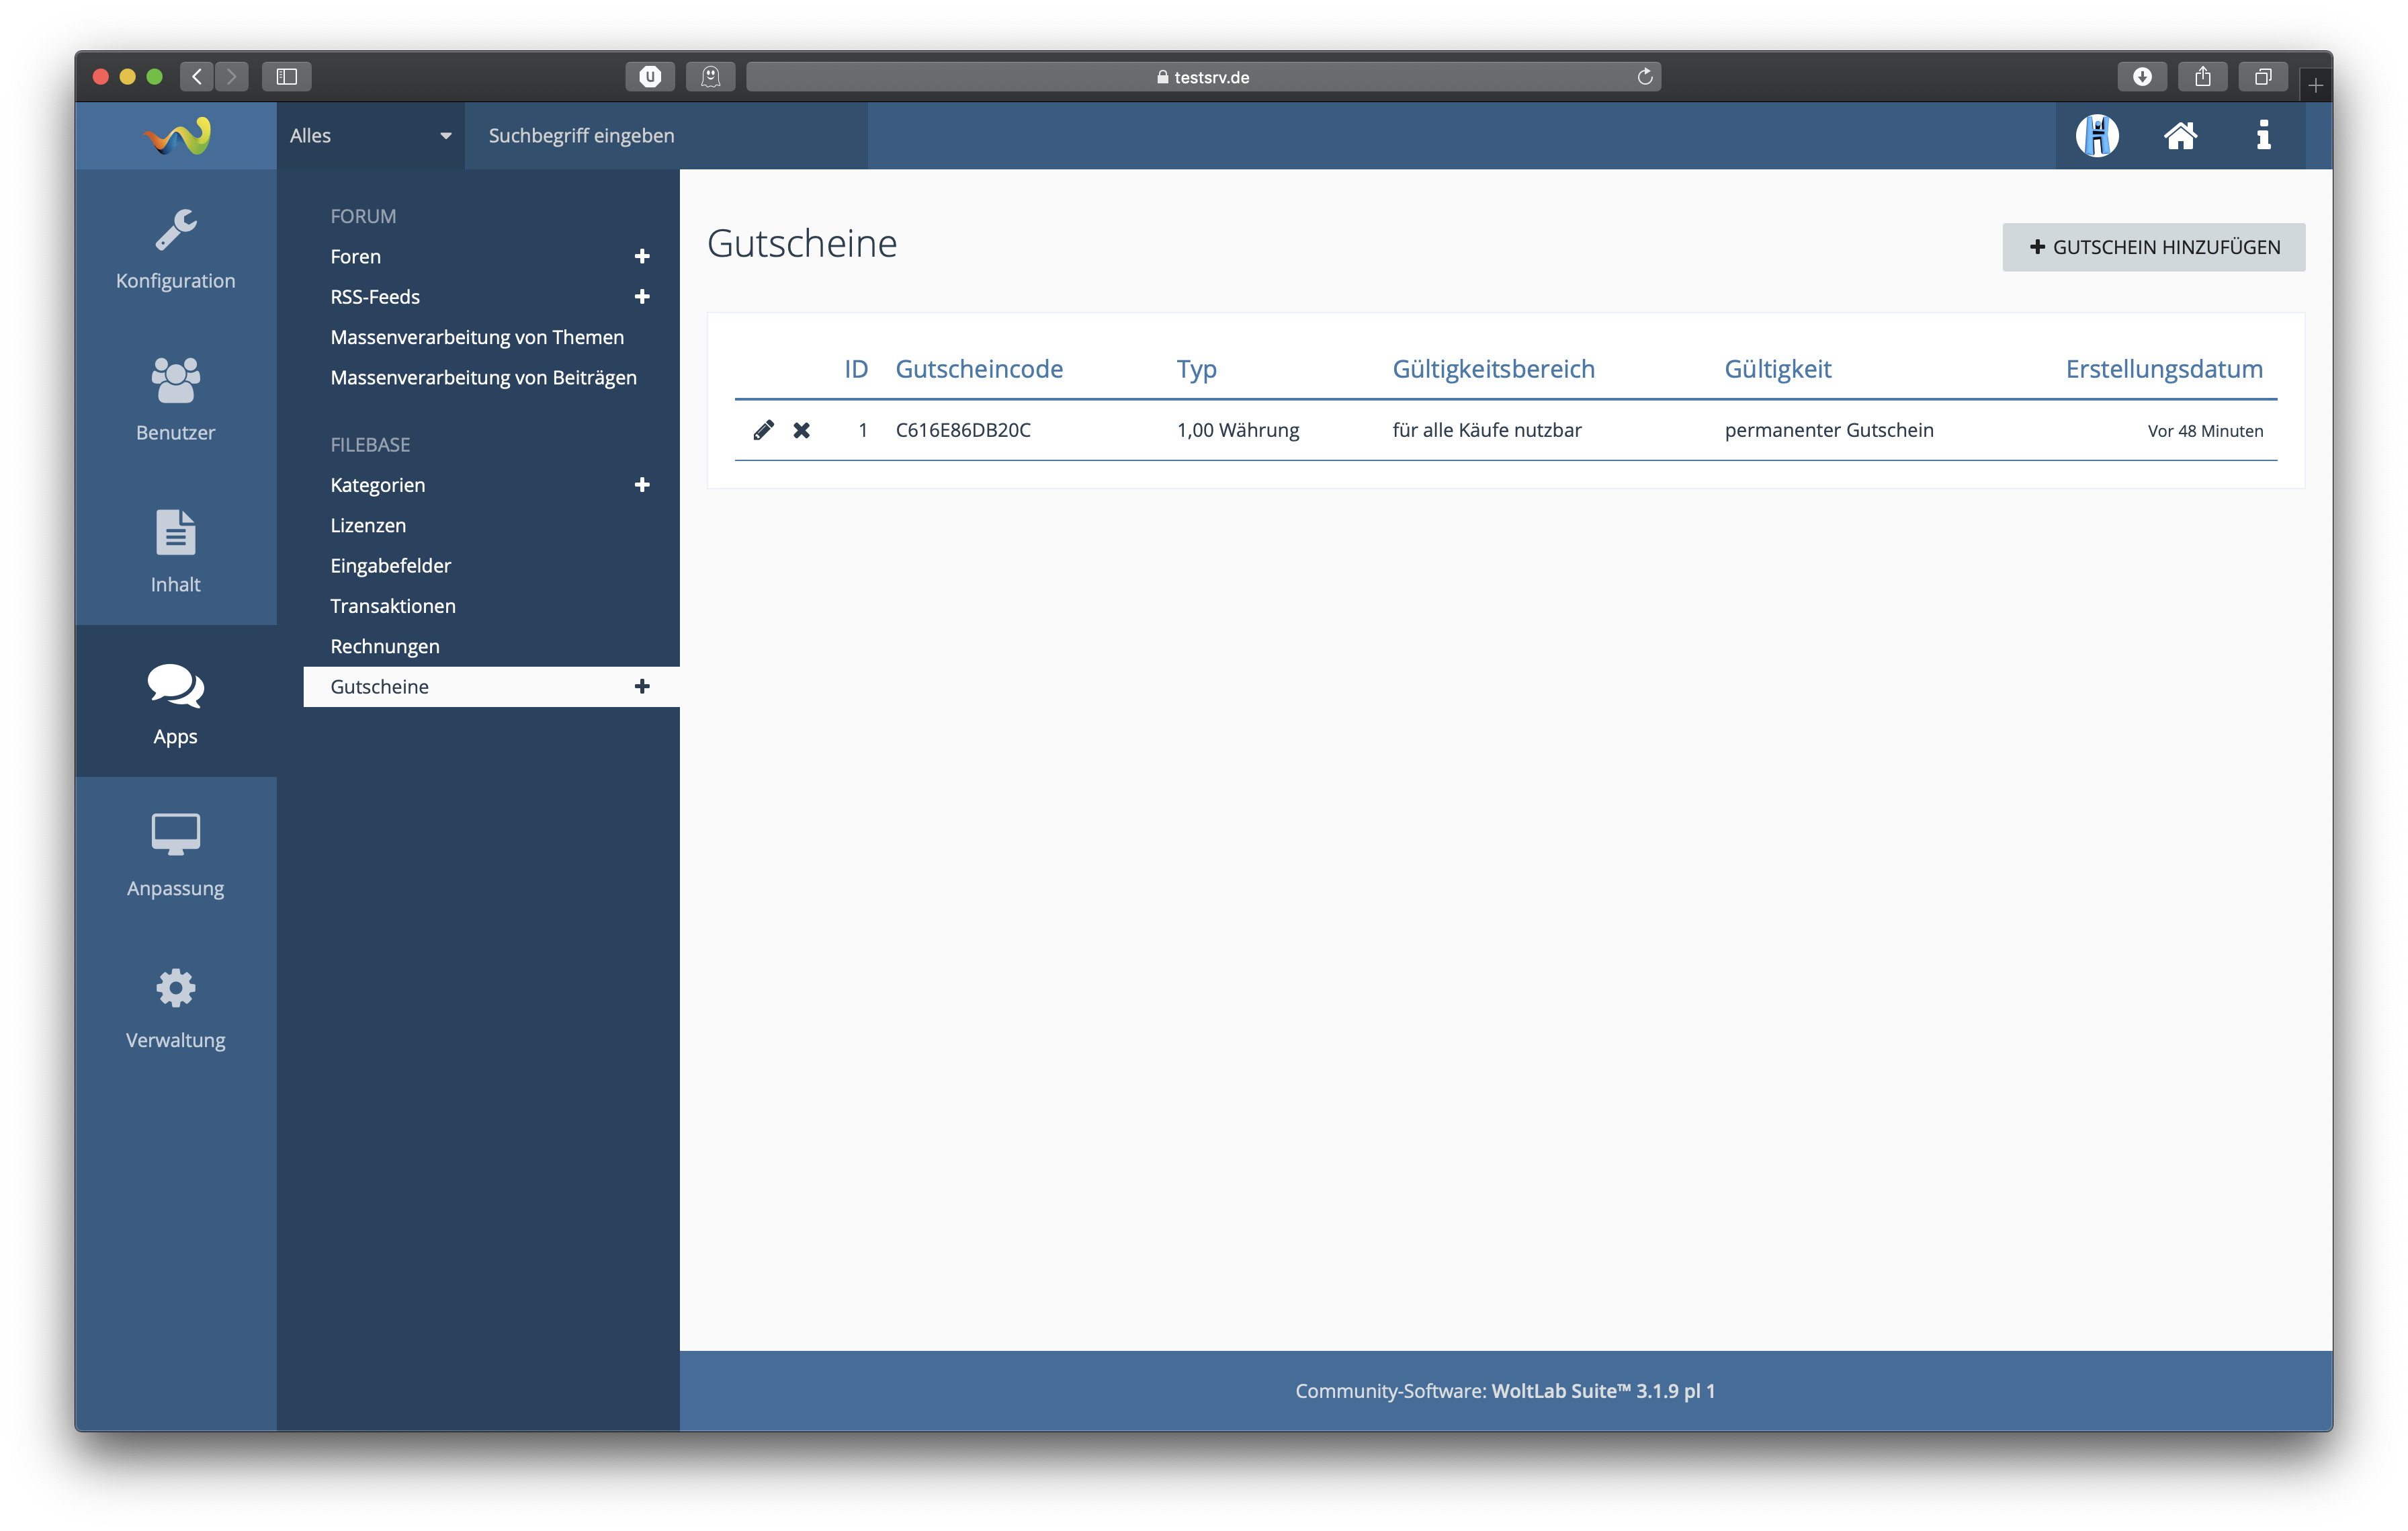Viewport: 2408px width, 1531px height.
Task: Open the Konfiguration wrench section
Action: pyautogui.click(x=176, y=249)
